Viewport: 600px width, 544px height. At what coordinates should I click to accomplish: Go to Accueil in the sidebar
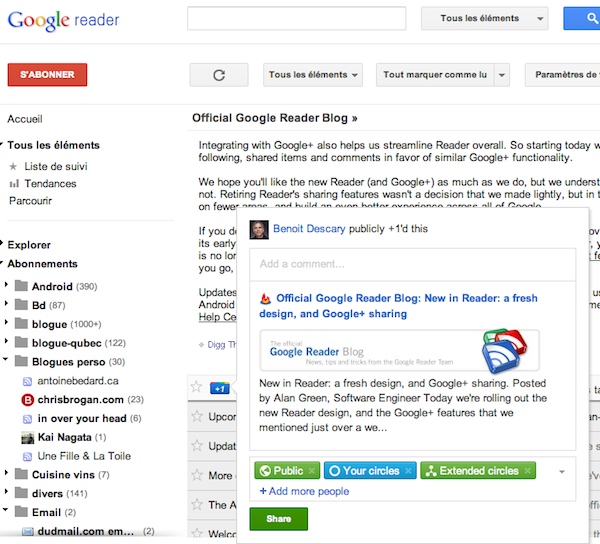[x=25, y=119]
